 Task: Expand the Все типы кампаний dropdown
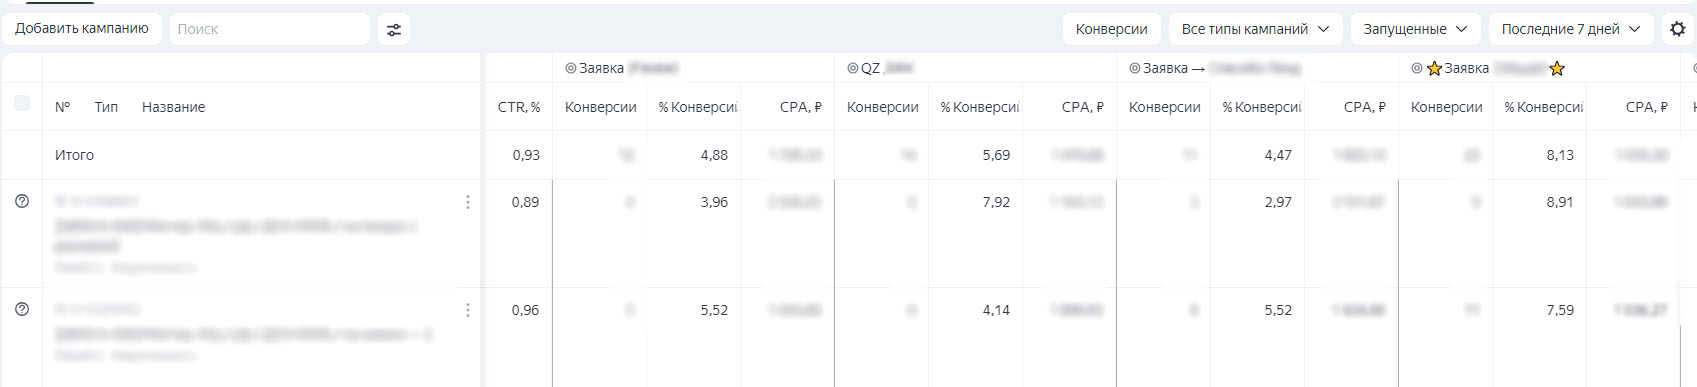point(1255,29)
